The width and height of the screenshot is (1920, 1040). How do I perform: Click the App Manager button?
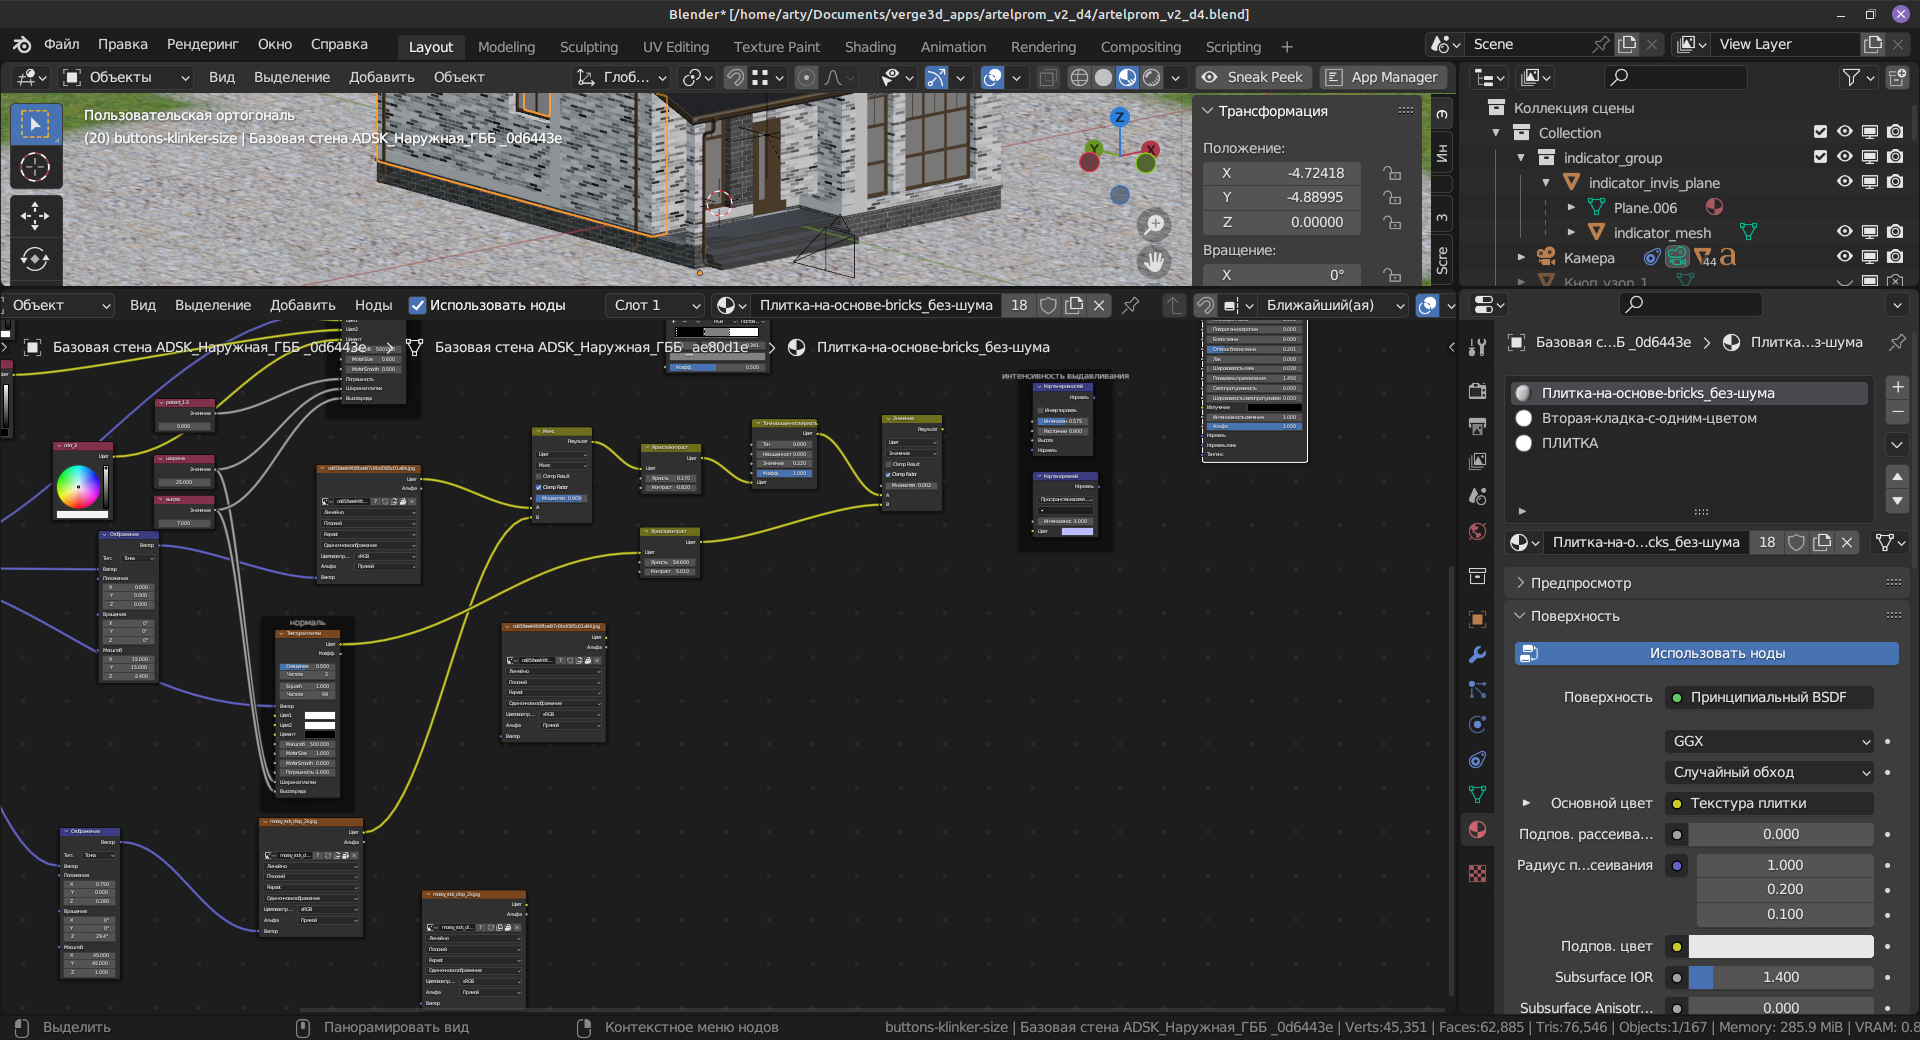coord(1382,77)
